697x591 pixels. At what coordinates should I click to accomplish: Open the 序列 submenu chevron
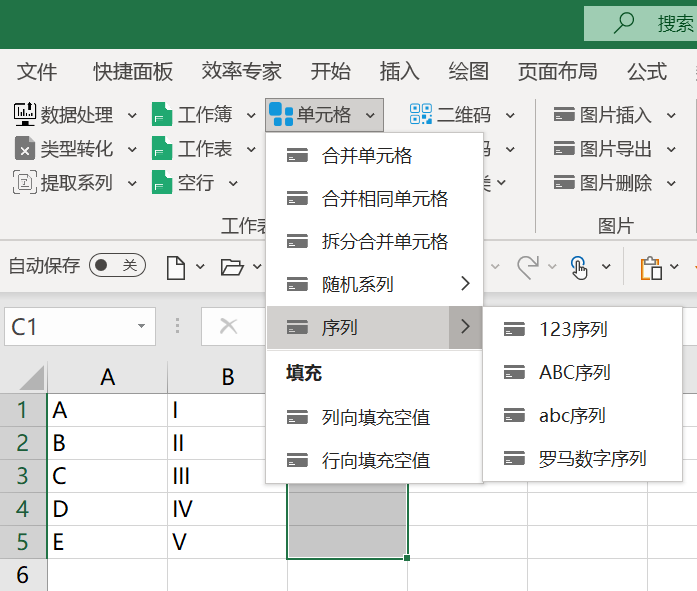(465, 327)
